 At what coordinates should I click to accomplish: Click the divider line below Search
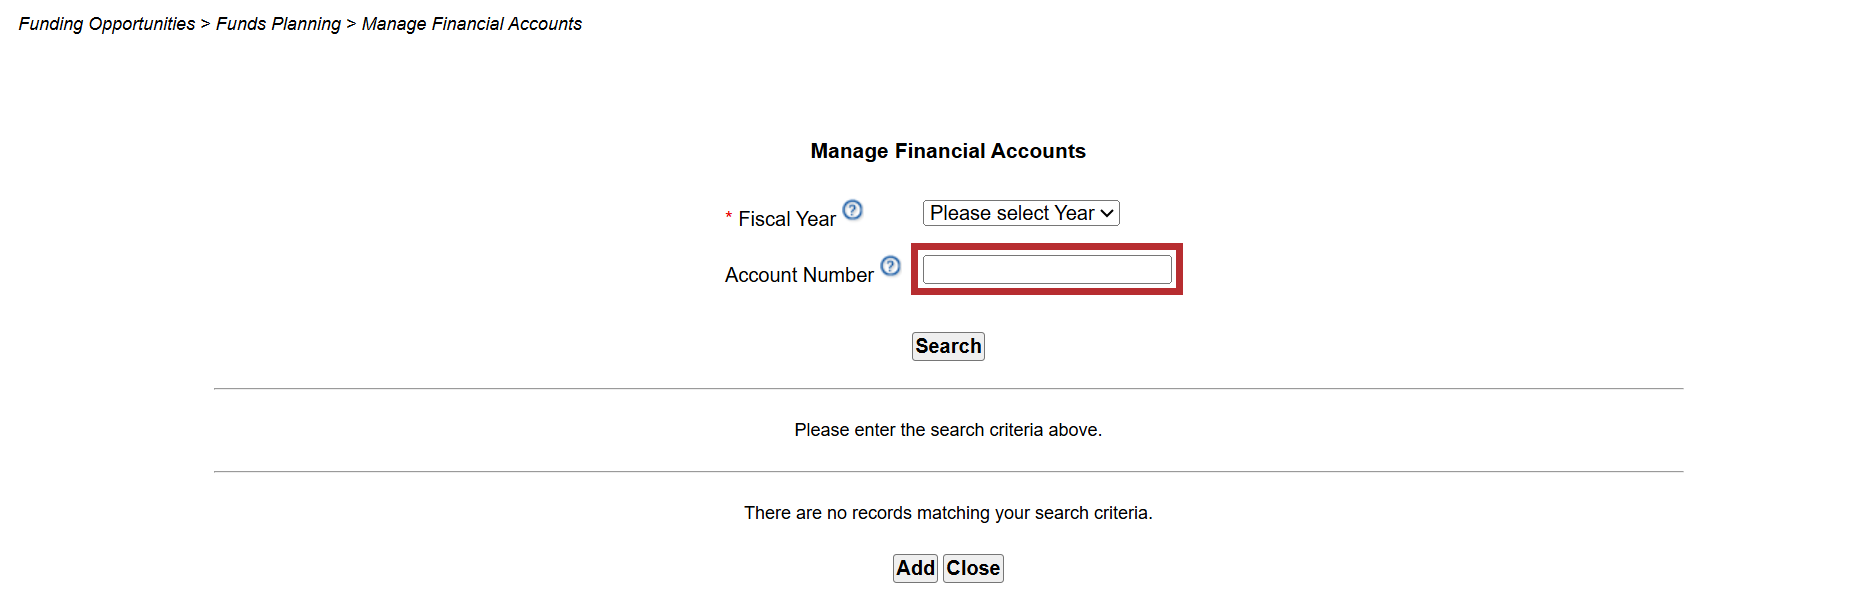948,388
